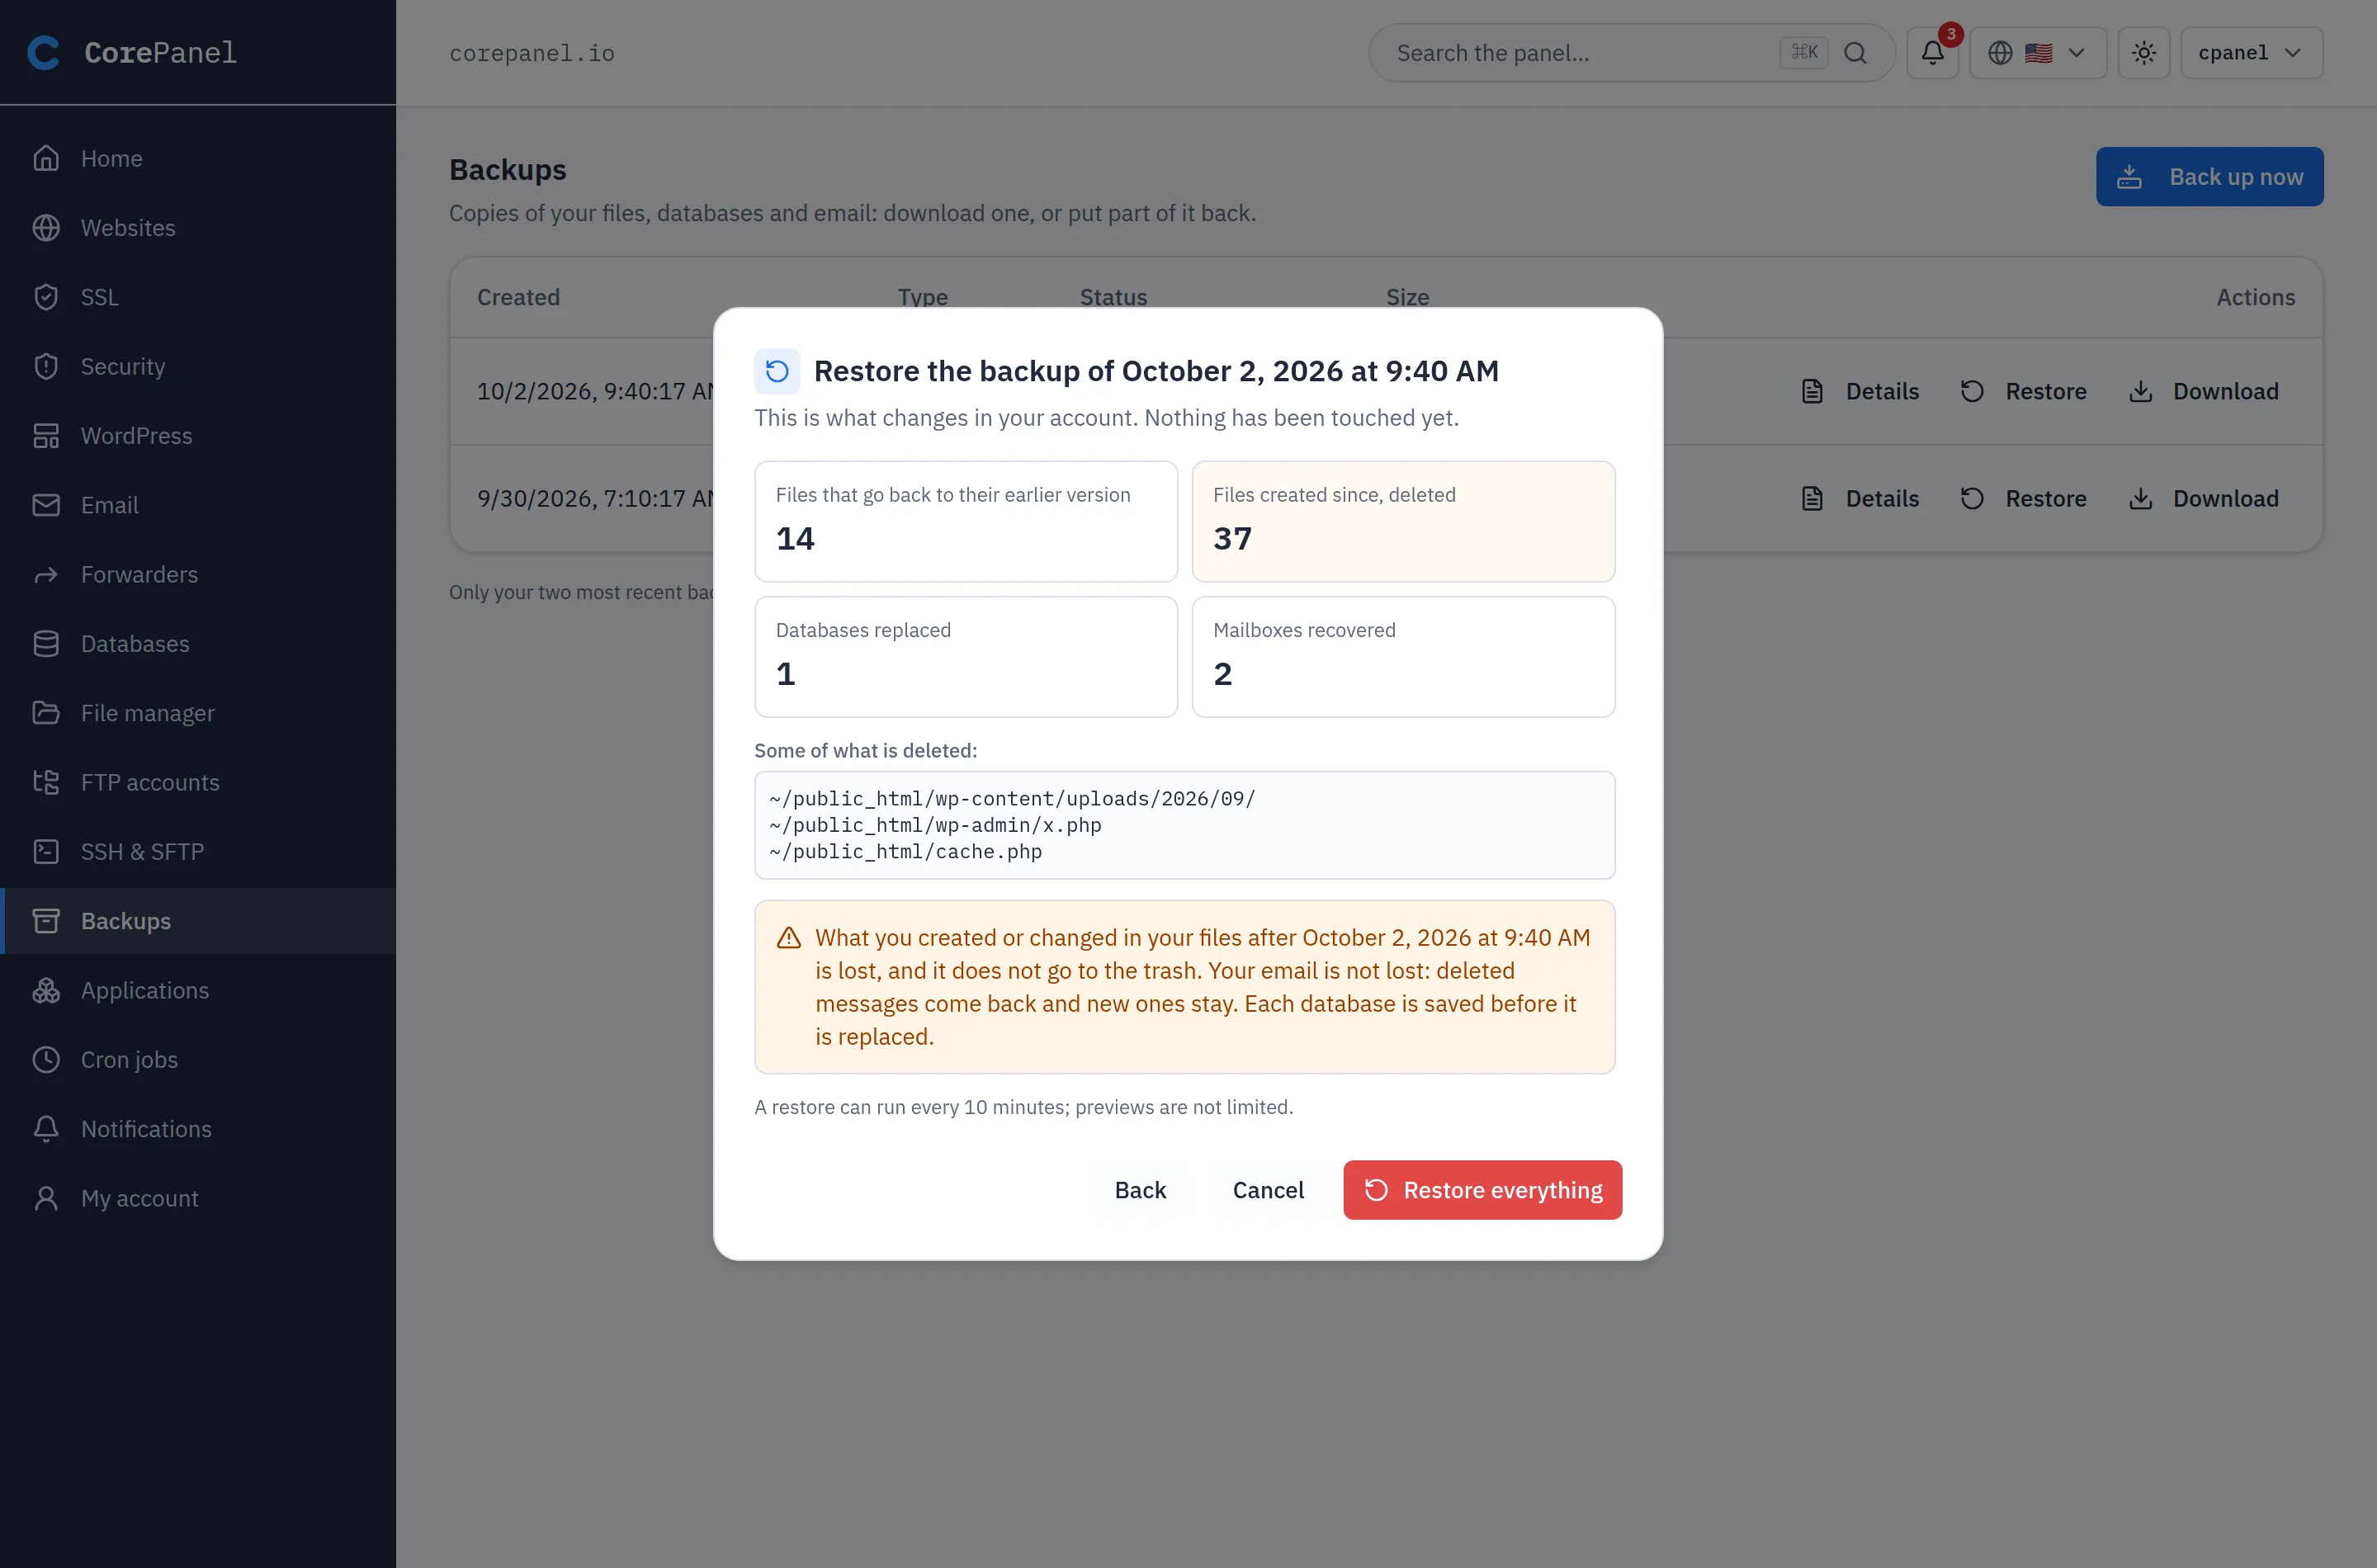2377x1568 pixels.
Task: Open the language flag dropdown
Action: (2037, 53)
